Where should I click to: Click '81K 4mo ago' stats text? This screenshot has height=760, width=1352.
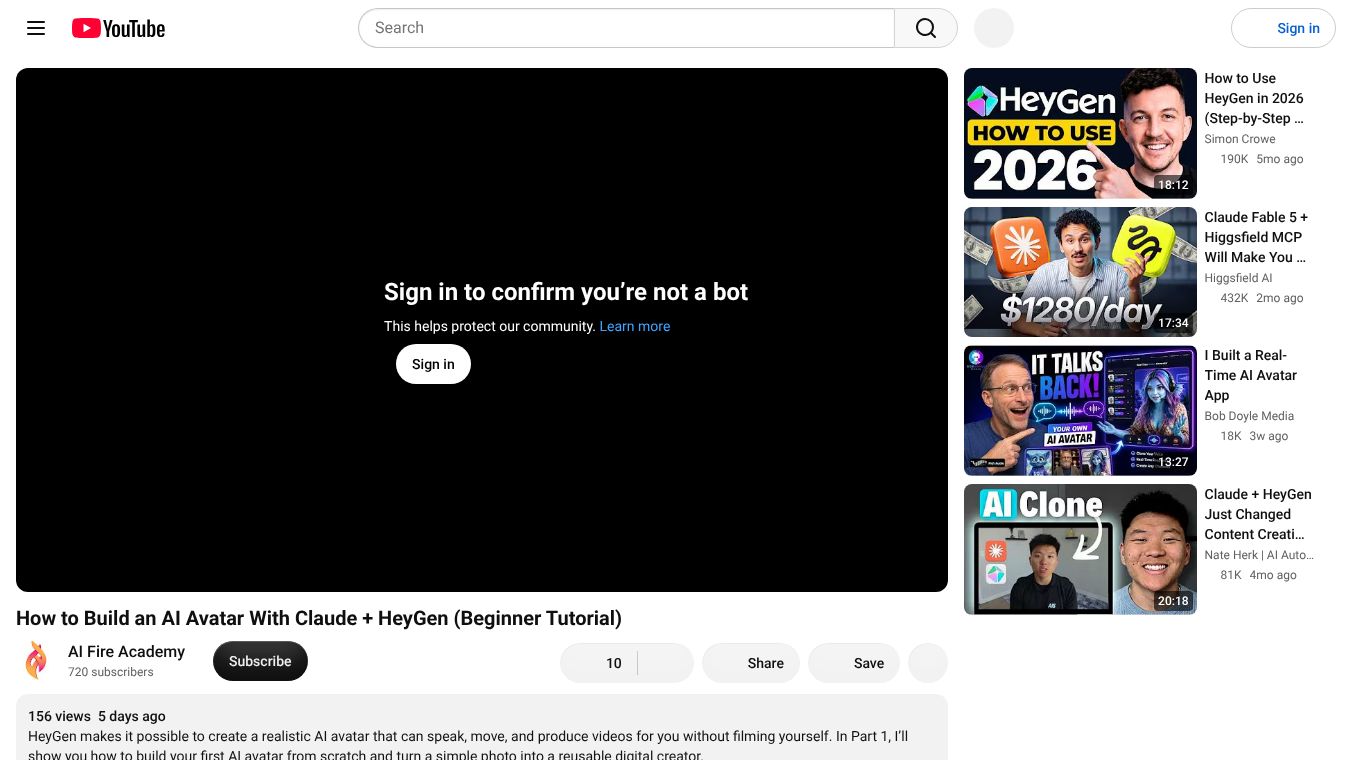pos(1258,575)
